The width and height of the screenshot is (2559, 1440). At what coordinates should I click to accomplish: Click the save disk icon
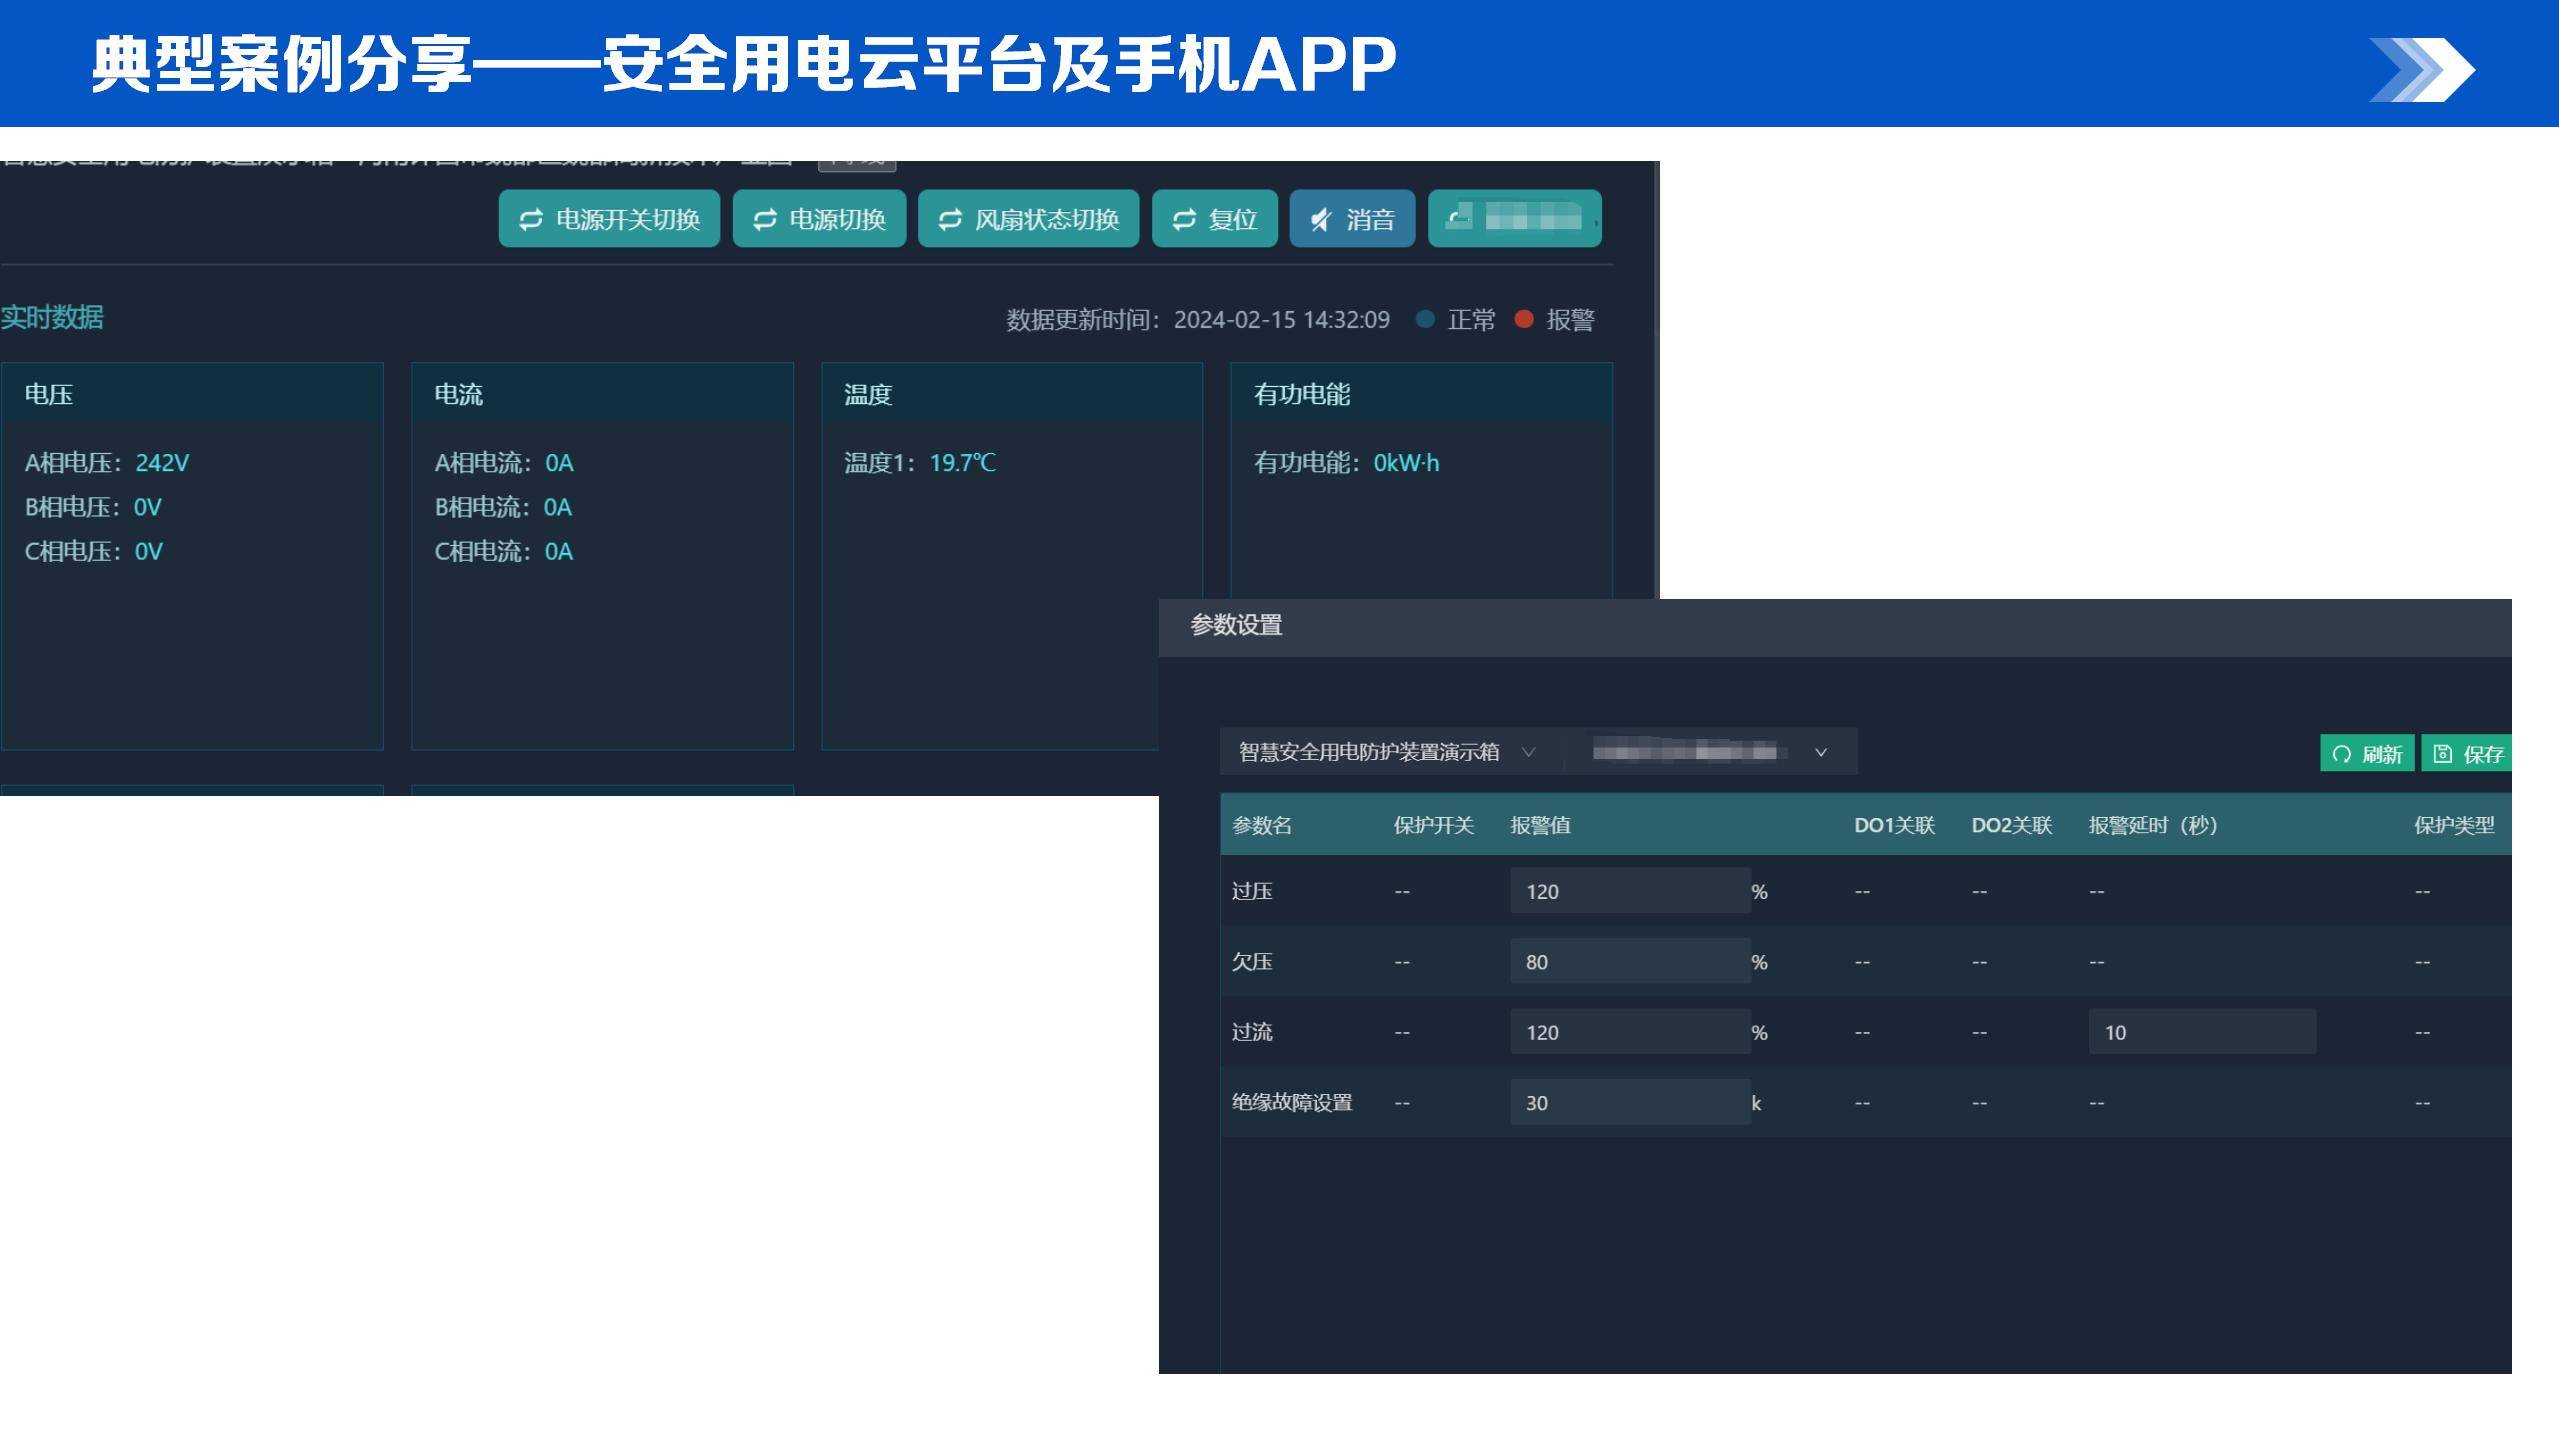2443,754
